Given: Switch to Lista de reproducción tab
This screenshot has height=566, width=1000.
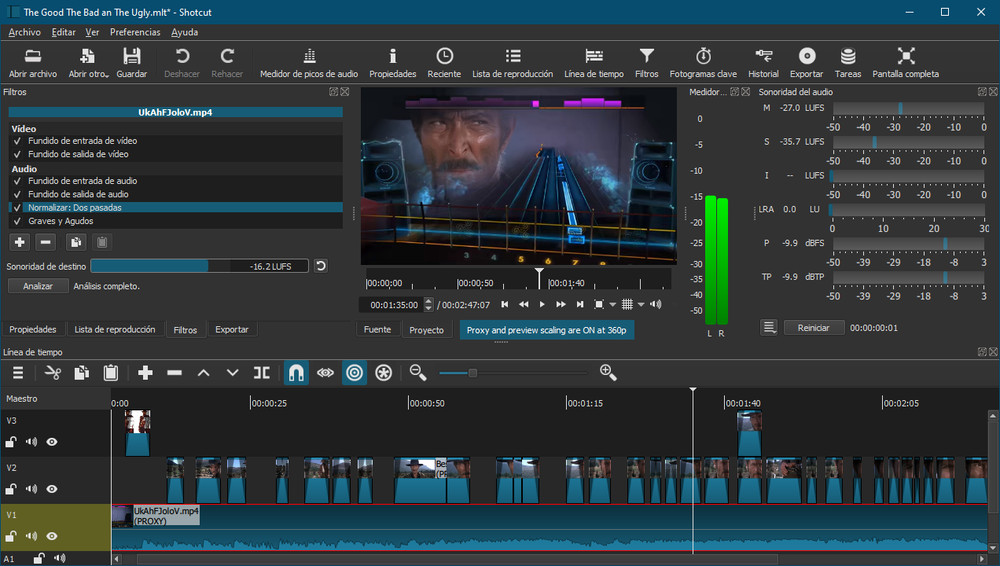Looking at the screenshot, I should pos(115,329).
